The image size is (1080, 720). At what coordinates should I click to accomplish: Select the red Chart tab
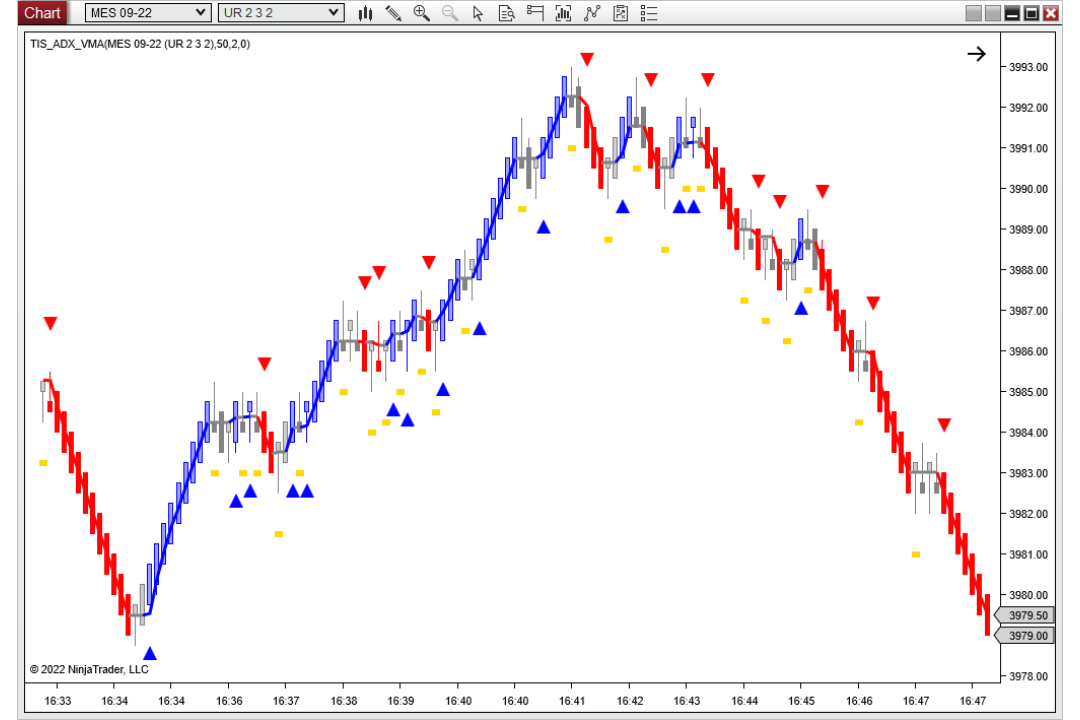42,12
